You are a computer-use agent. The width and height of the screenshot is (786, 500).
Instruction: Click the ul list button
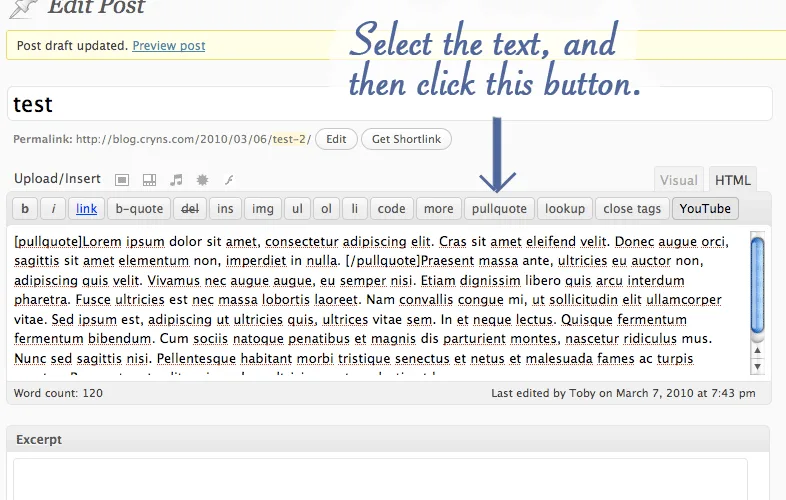(297, 209)
